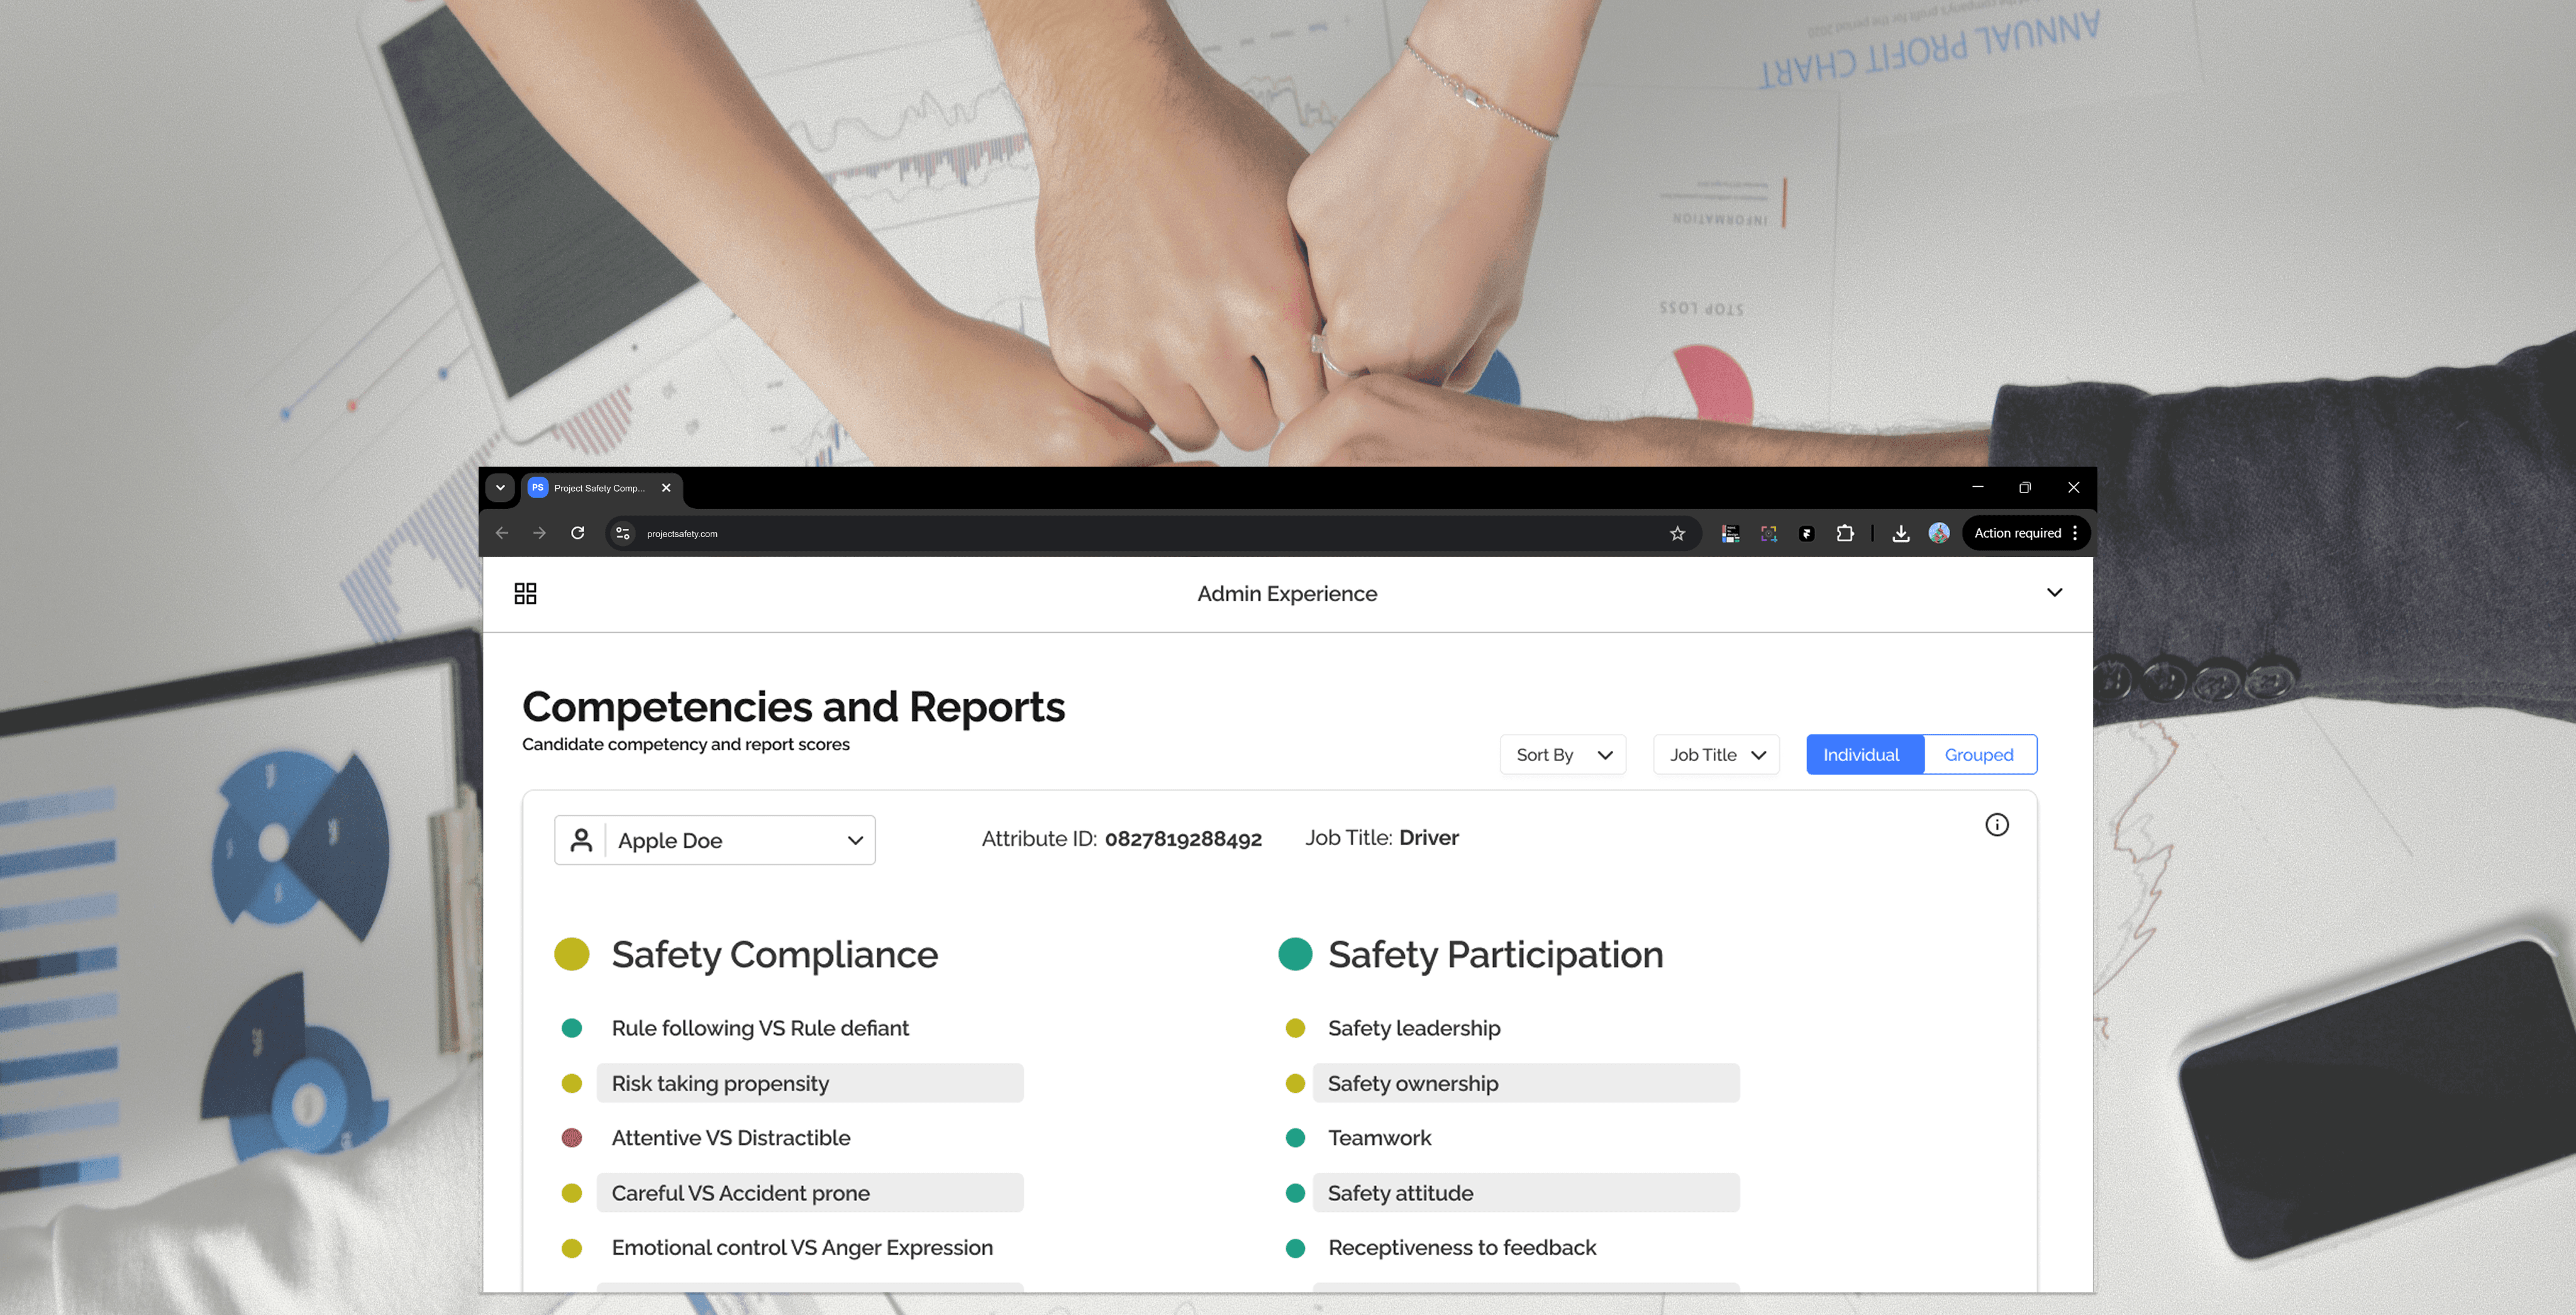Switch view to Individual
This screenshot has height=1315, width=2576.
coord(1860,755)
